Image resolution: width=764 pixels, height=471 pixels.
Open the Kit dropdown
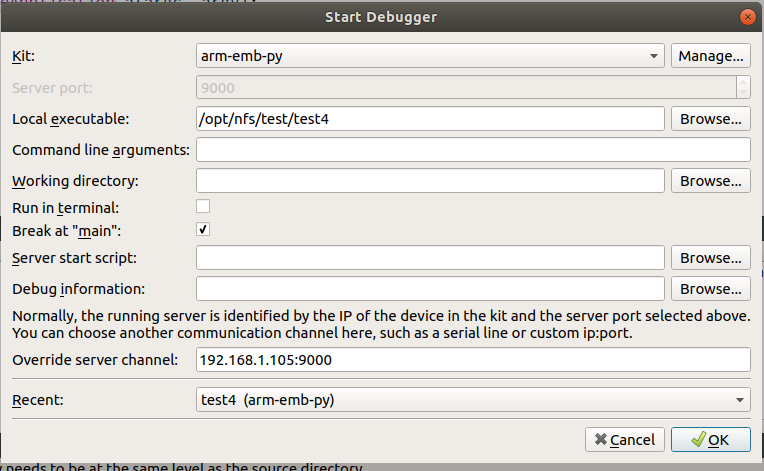point(430,56)
